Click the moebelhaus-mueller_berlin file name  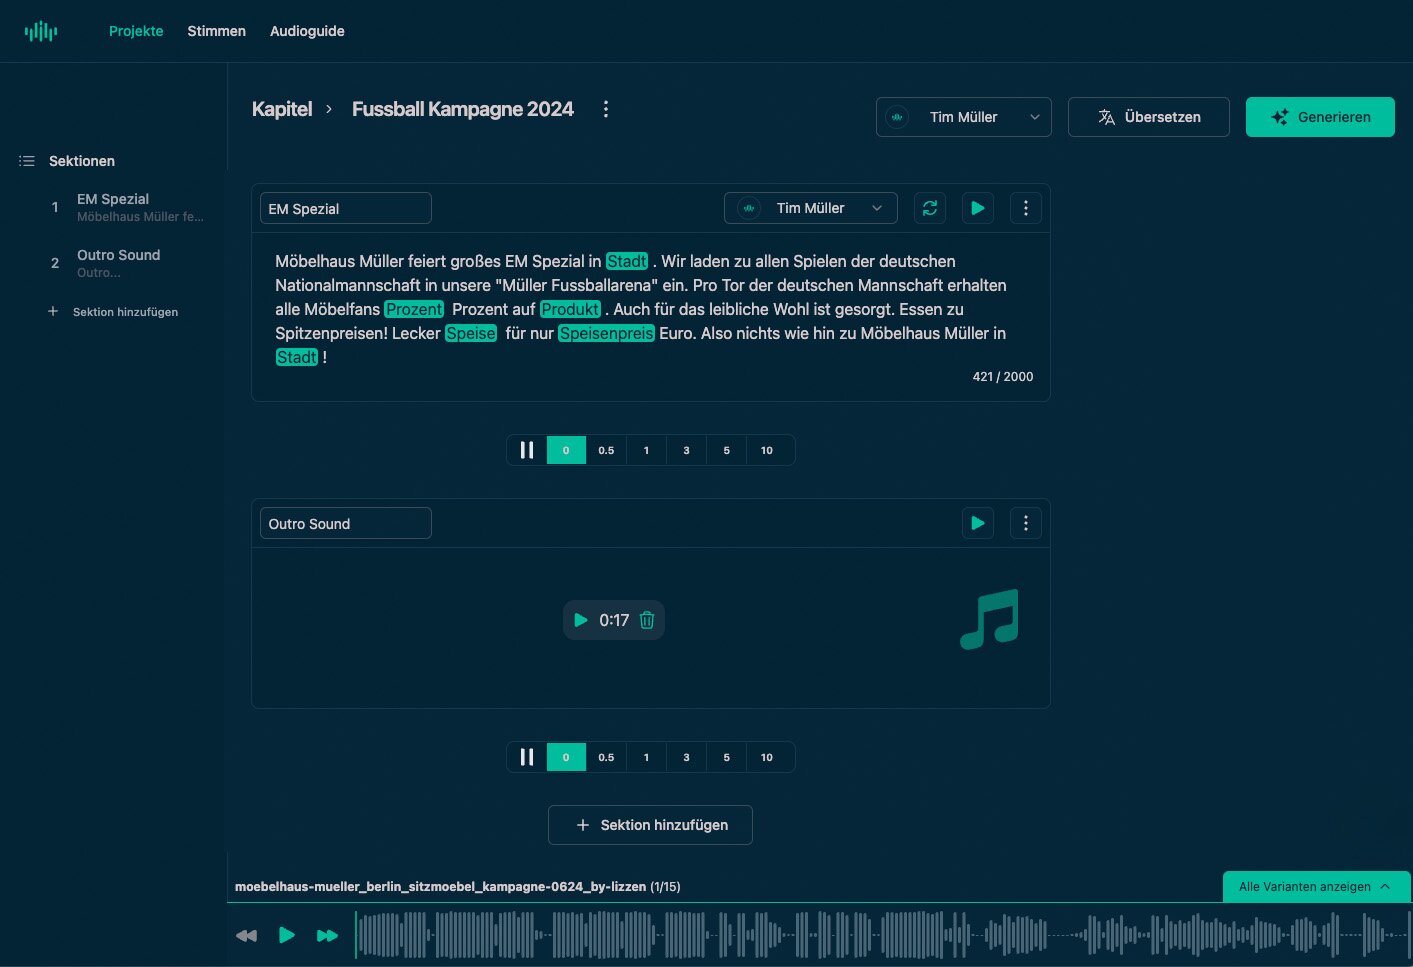point(441,887)
